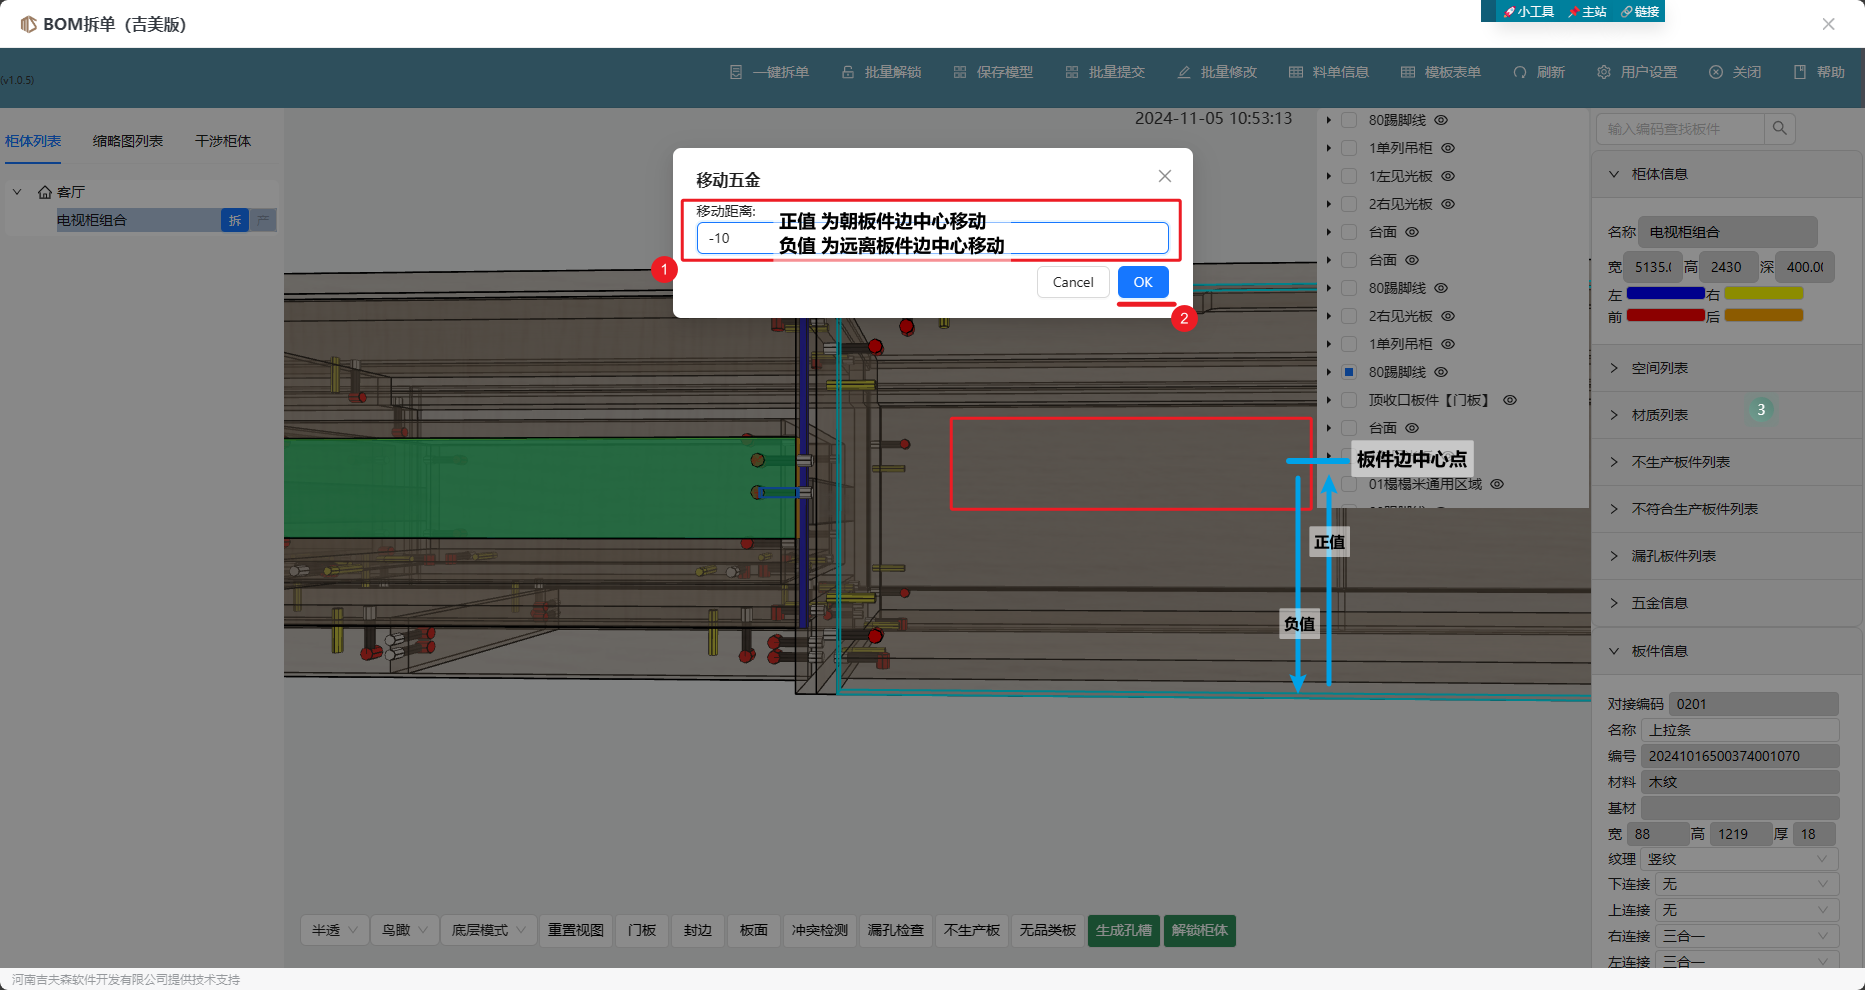The image size is (1865, 990).
Task: Click the 刷新 refresh icon
Action: 1520,72
